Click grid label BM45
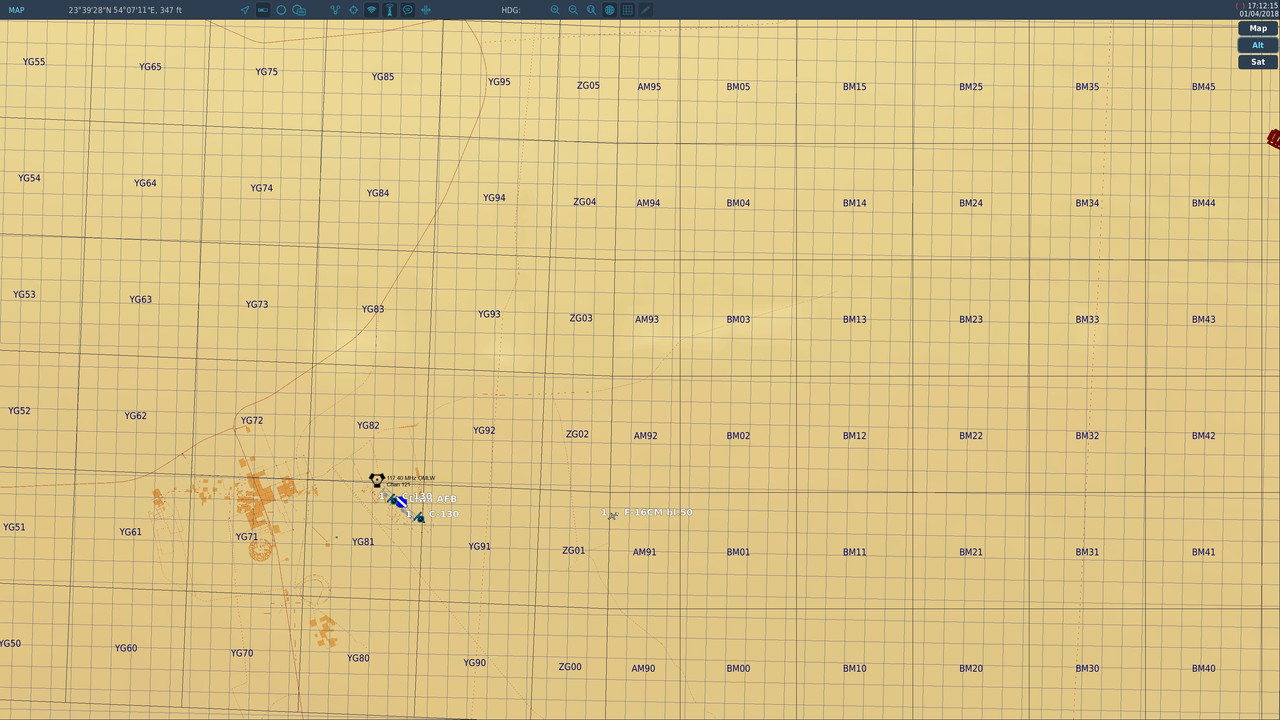 1203,87
